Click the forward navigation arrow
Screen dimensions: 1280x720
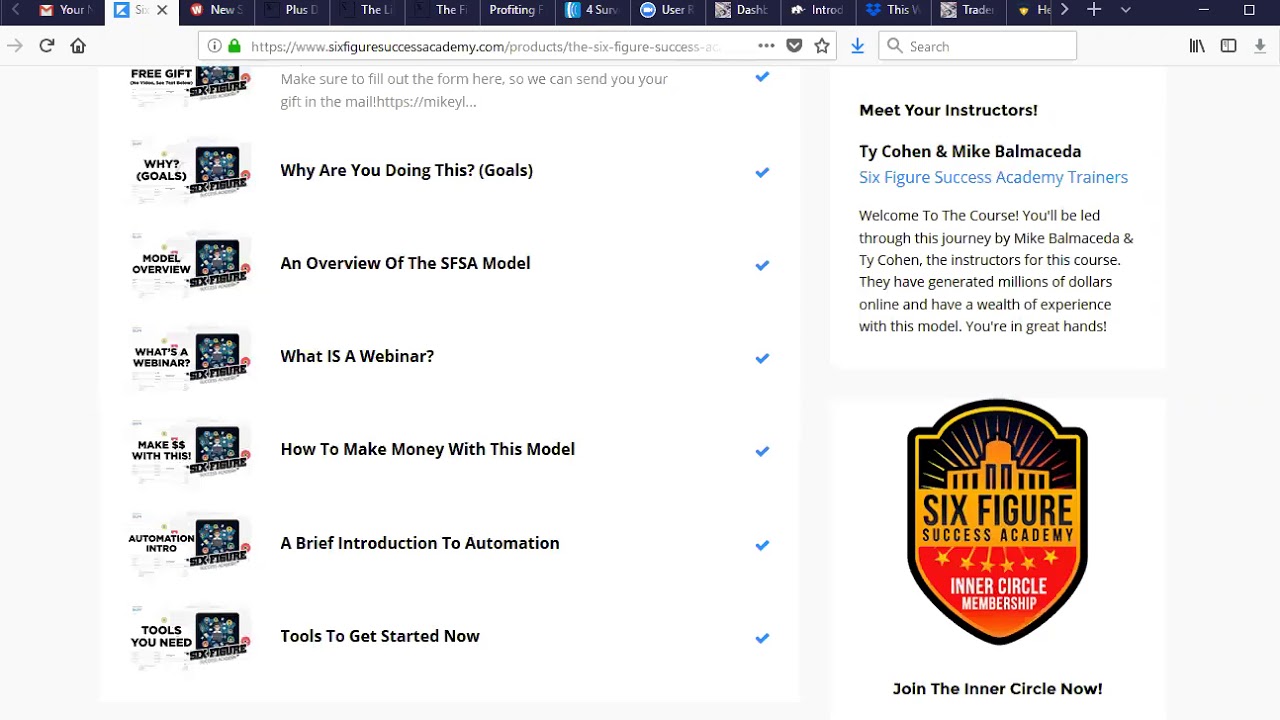pyautogui.click(x=15, y=46)
